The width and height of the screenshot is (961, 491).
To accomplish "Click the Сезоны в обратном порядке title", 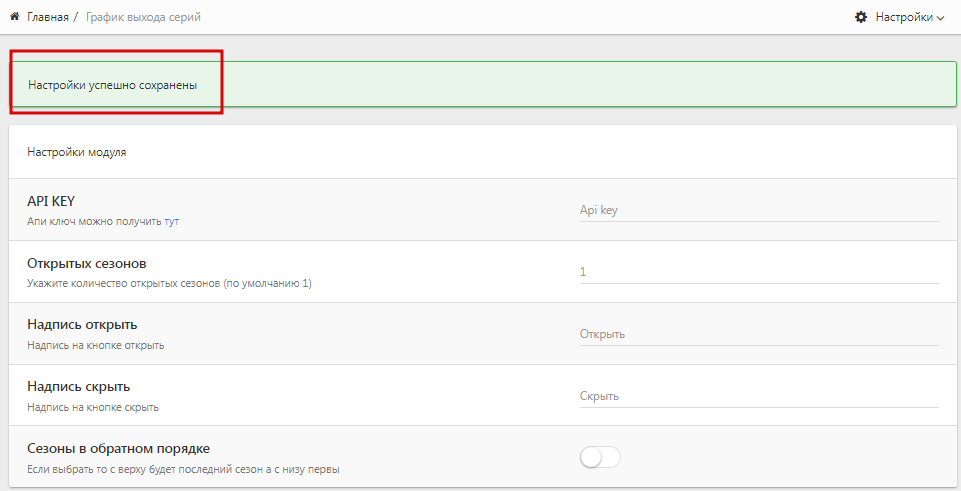I will [x=118, y=449].
